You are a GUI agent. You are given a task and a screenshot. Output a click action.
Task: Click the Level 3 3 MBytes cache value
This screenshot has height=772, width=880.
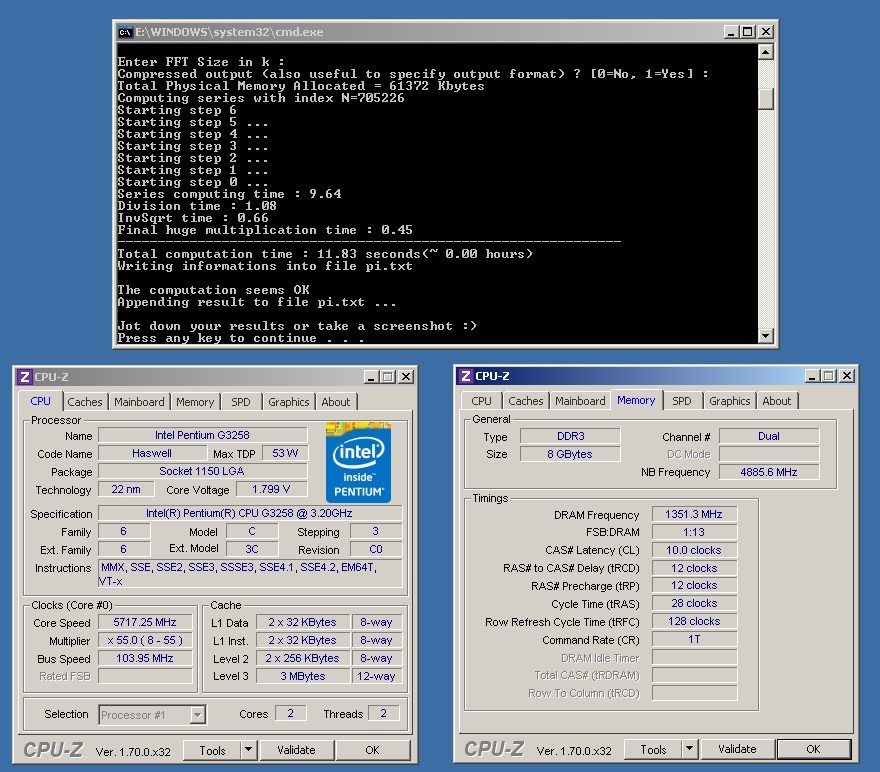pos(303,676)
